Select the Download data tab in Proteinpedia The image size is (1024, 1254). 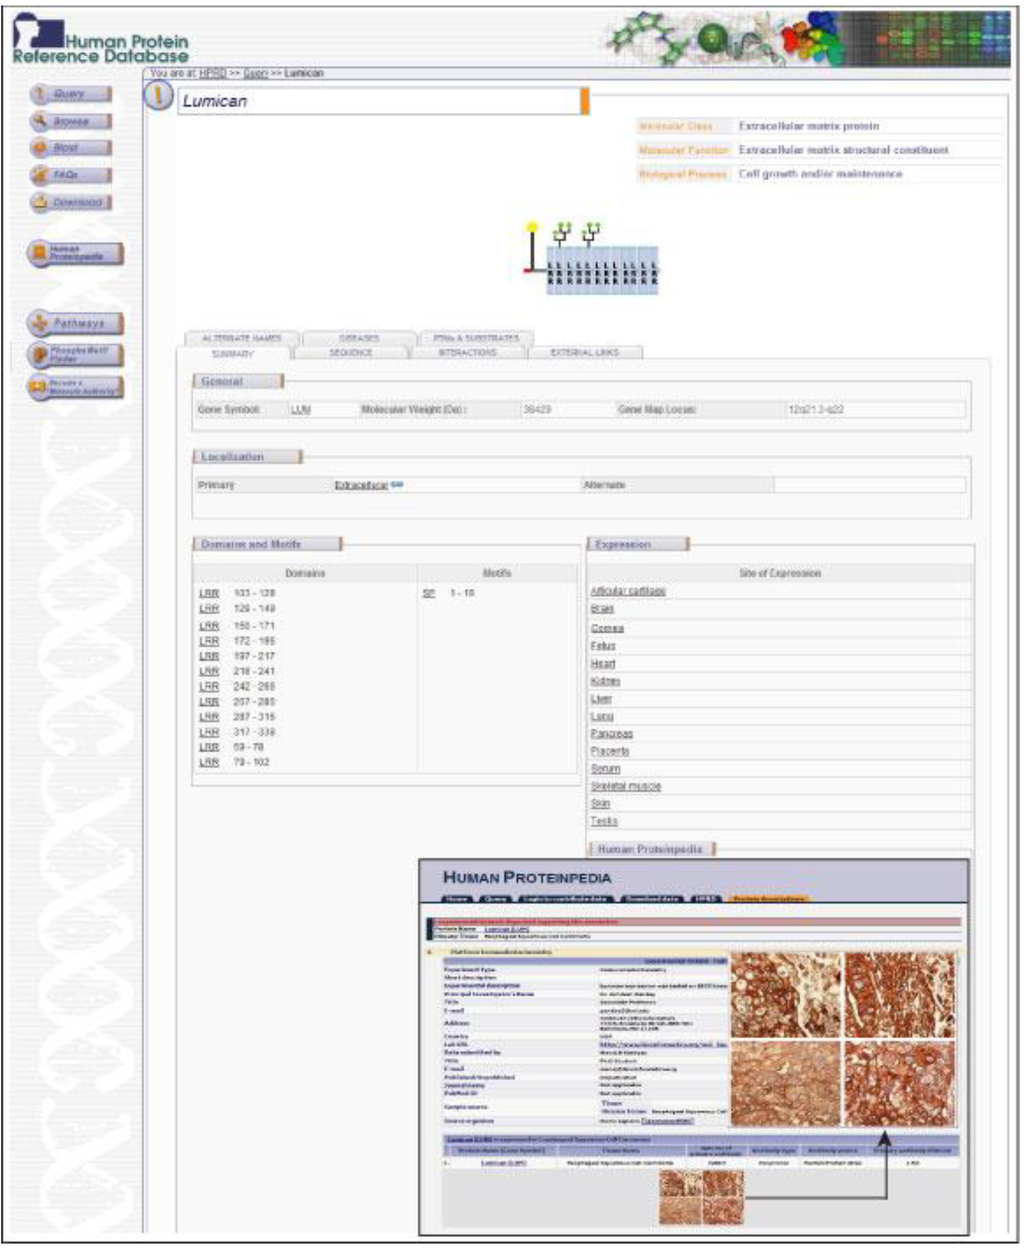point(653,899)
